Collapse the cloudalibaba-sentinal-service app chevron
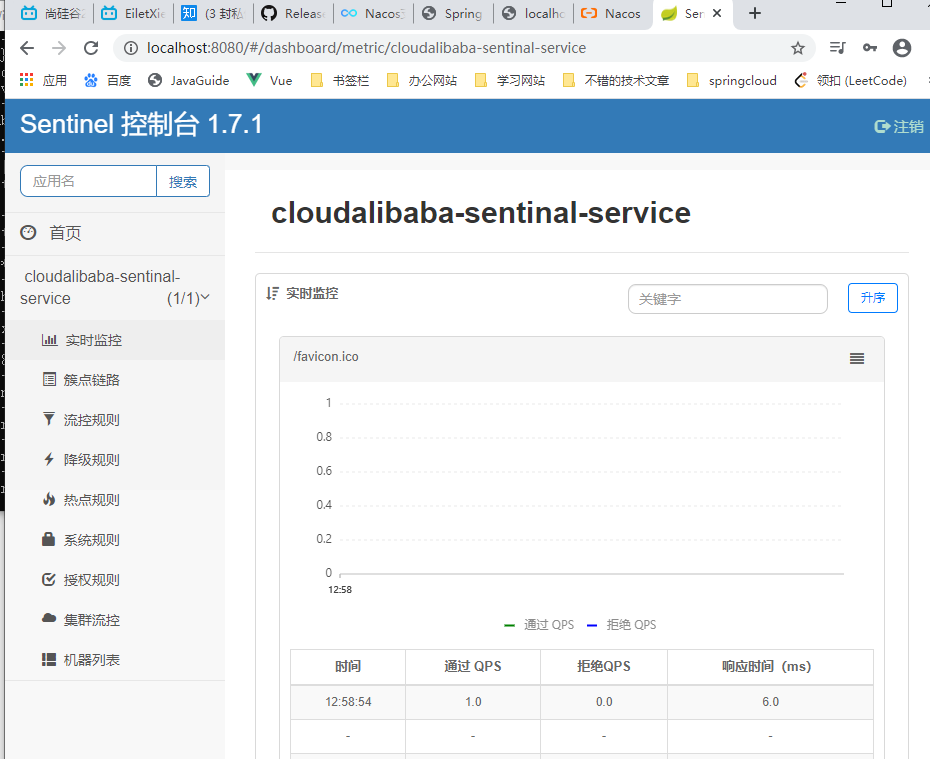930x759 pixels. click(x=205, y=297)
